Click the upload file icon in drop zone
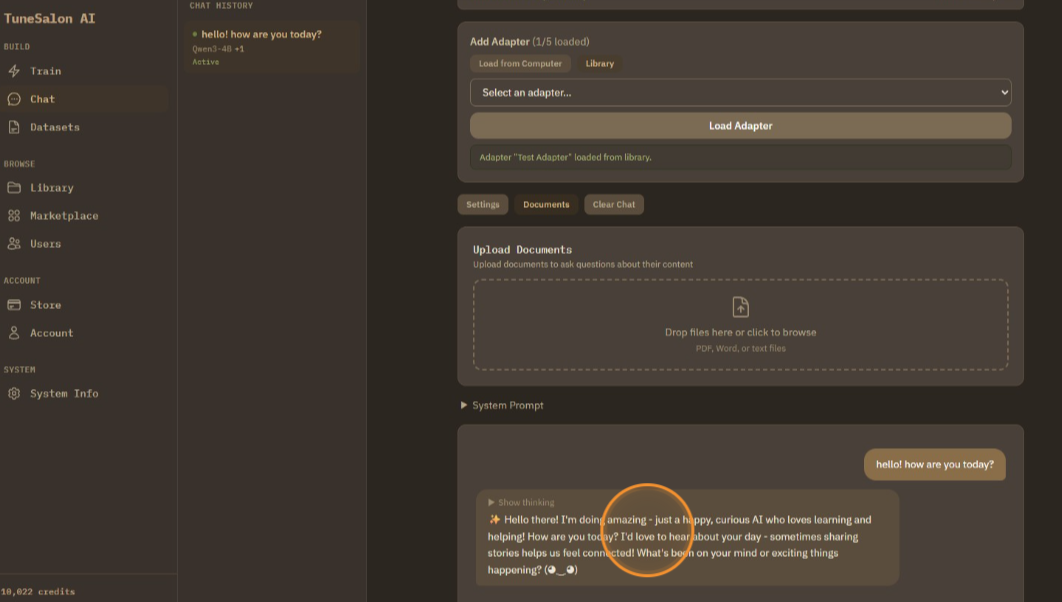 [740, 307]
